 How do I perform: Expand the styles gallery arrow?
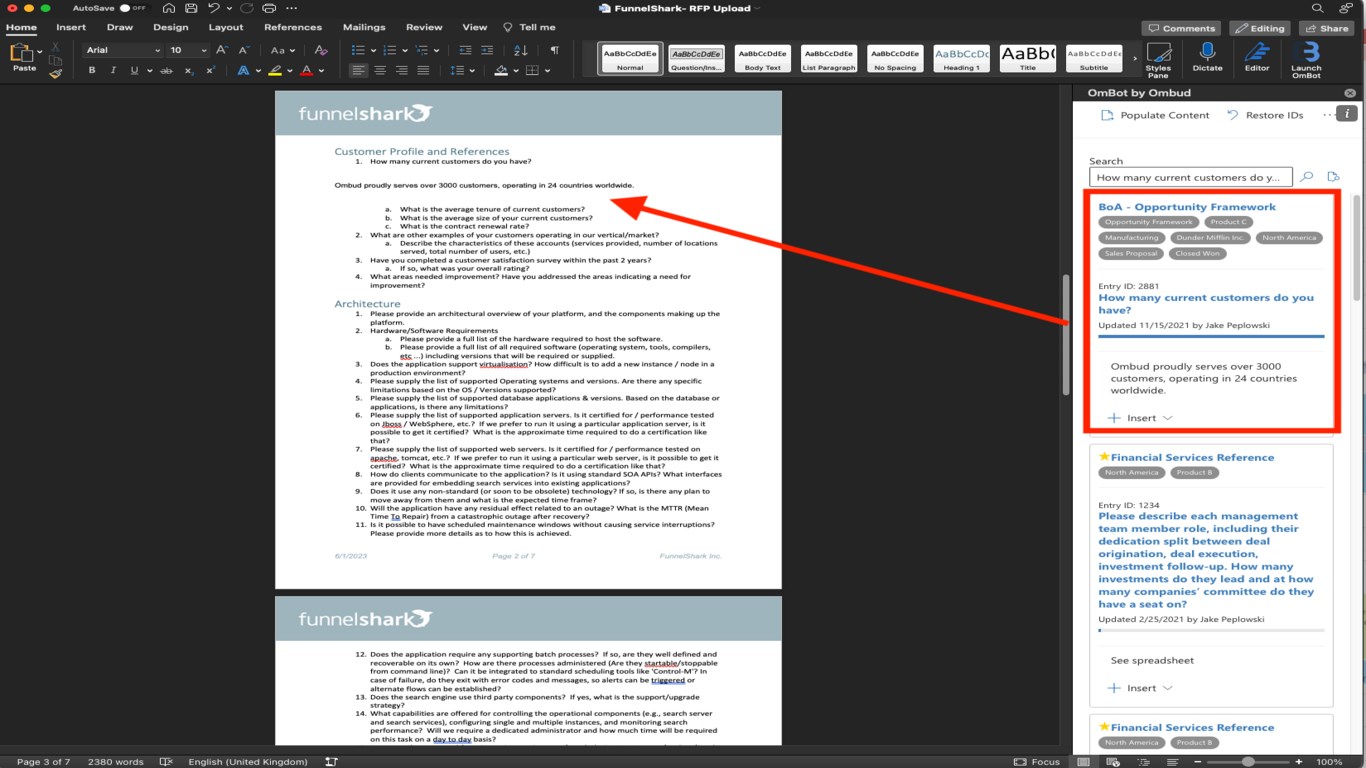point(1134,58)
